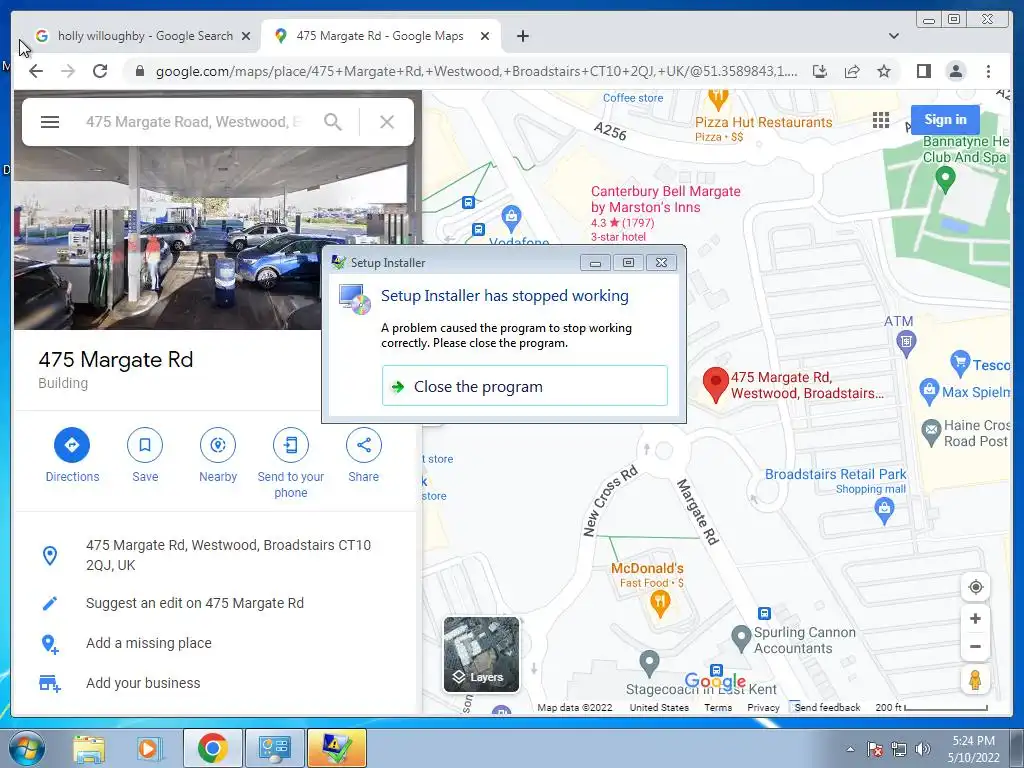Click the Chrome address bar URL
This screenshot has height=768, width=1024.
pyautogui.click(x=475, y=71)
